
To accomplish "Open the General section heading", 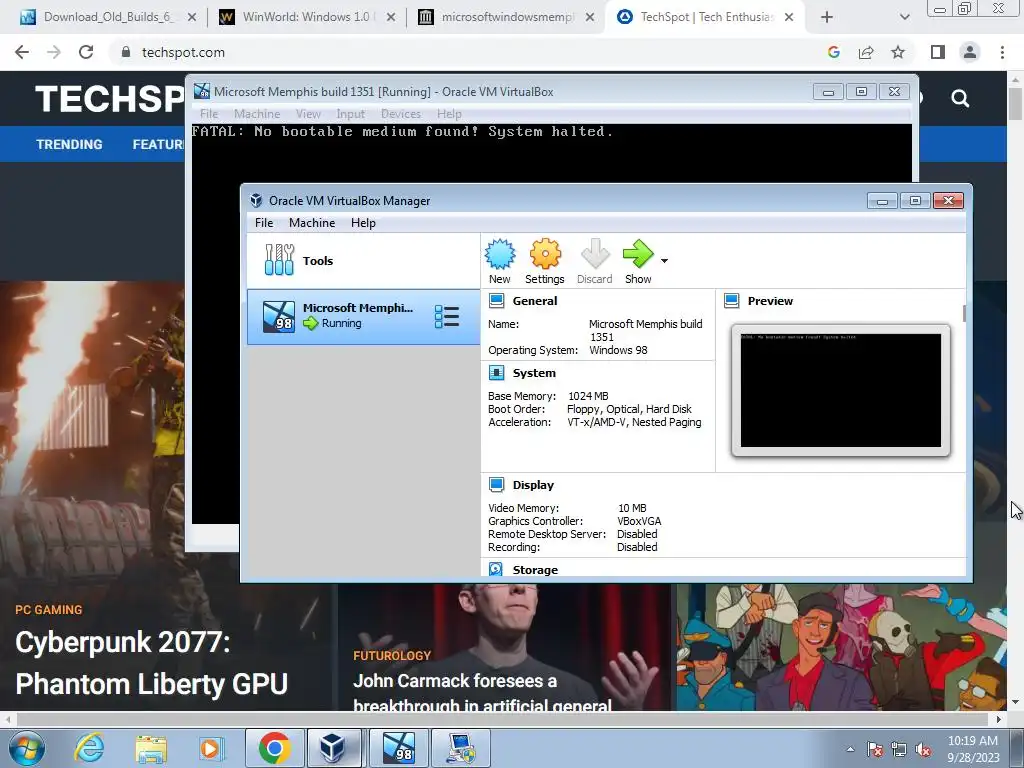I will point(534,301).
